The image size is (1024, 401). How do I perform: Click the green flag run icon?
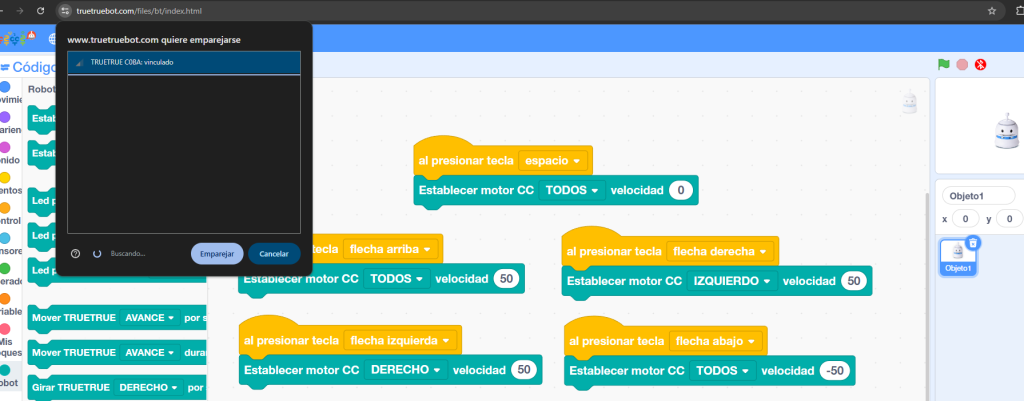tap(943, 65)
